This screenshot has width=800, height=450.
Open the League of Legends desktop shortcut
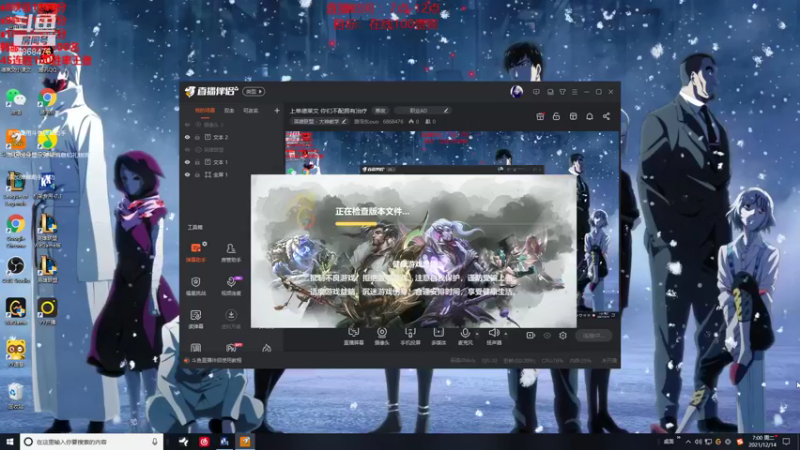point(15,189)
